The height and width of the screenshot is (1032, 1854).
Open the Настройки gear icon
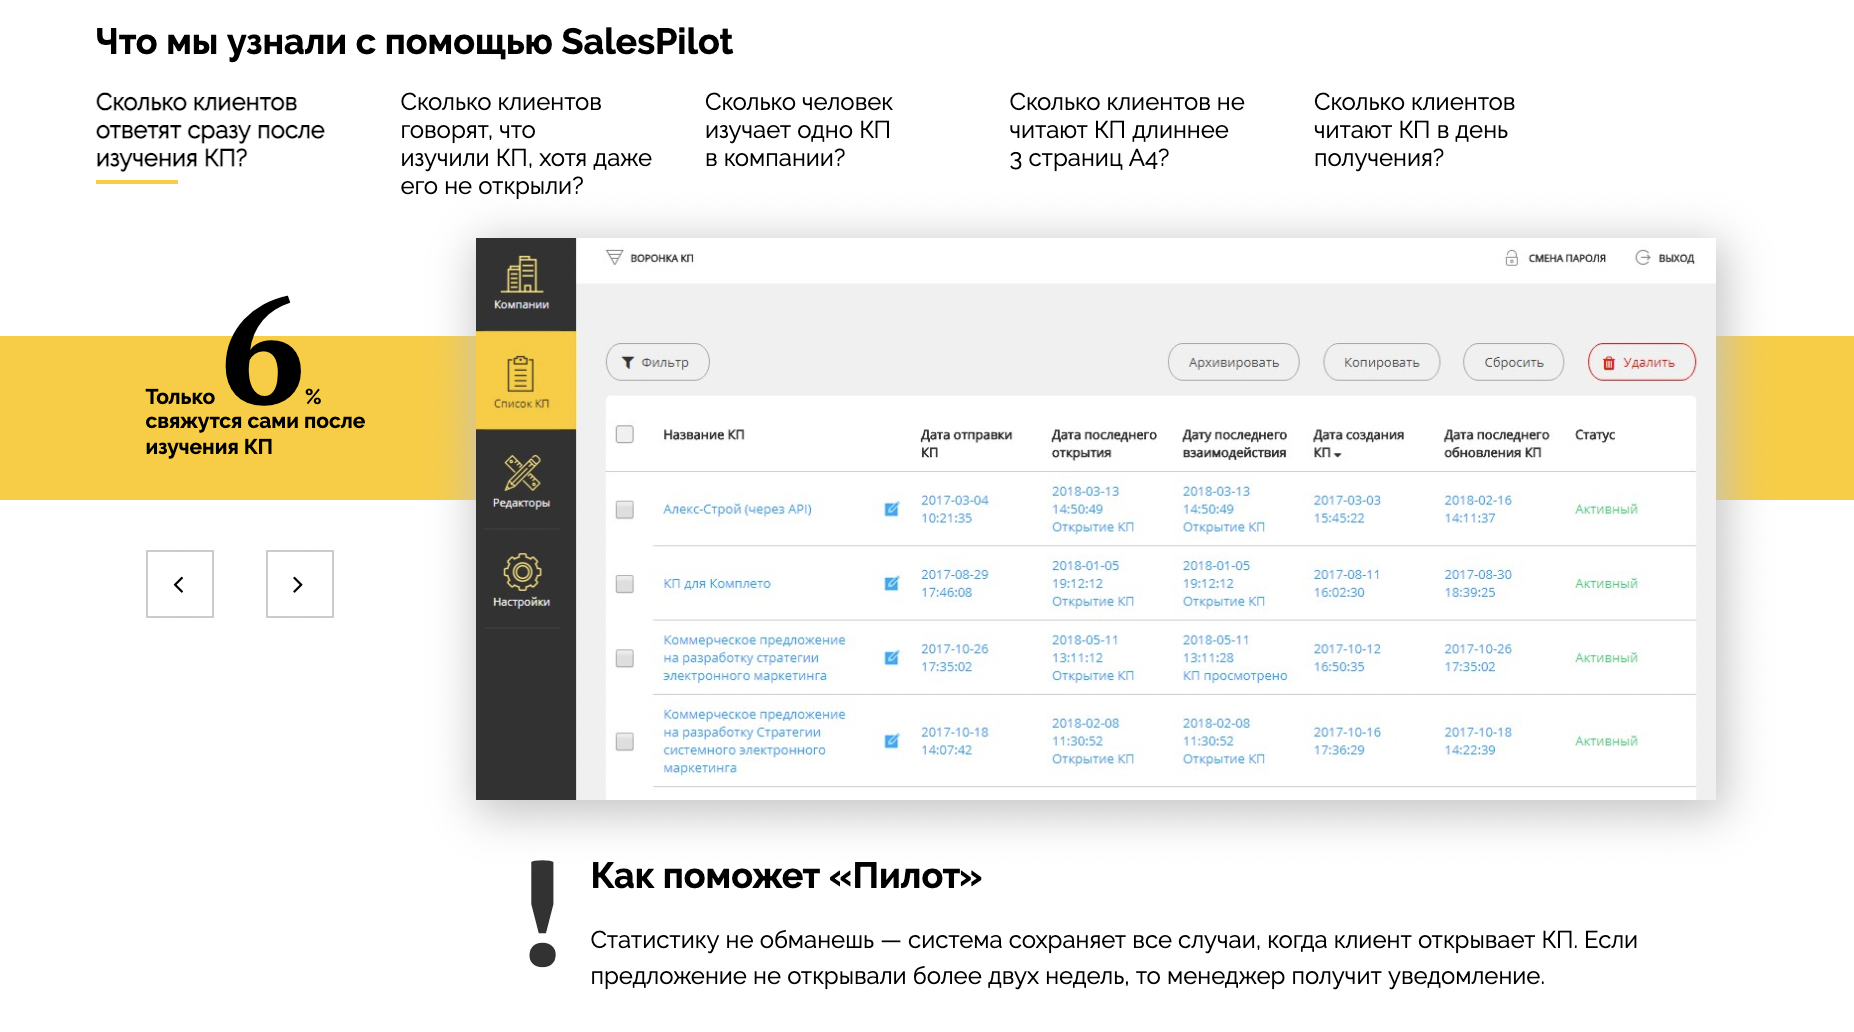click(522, 572)
